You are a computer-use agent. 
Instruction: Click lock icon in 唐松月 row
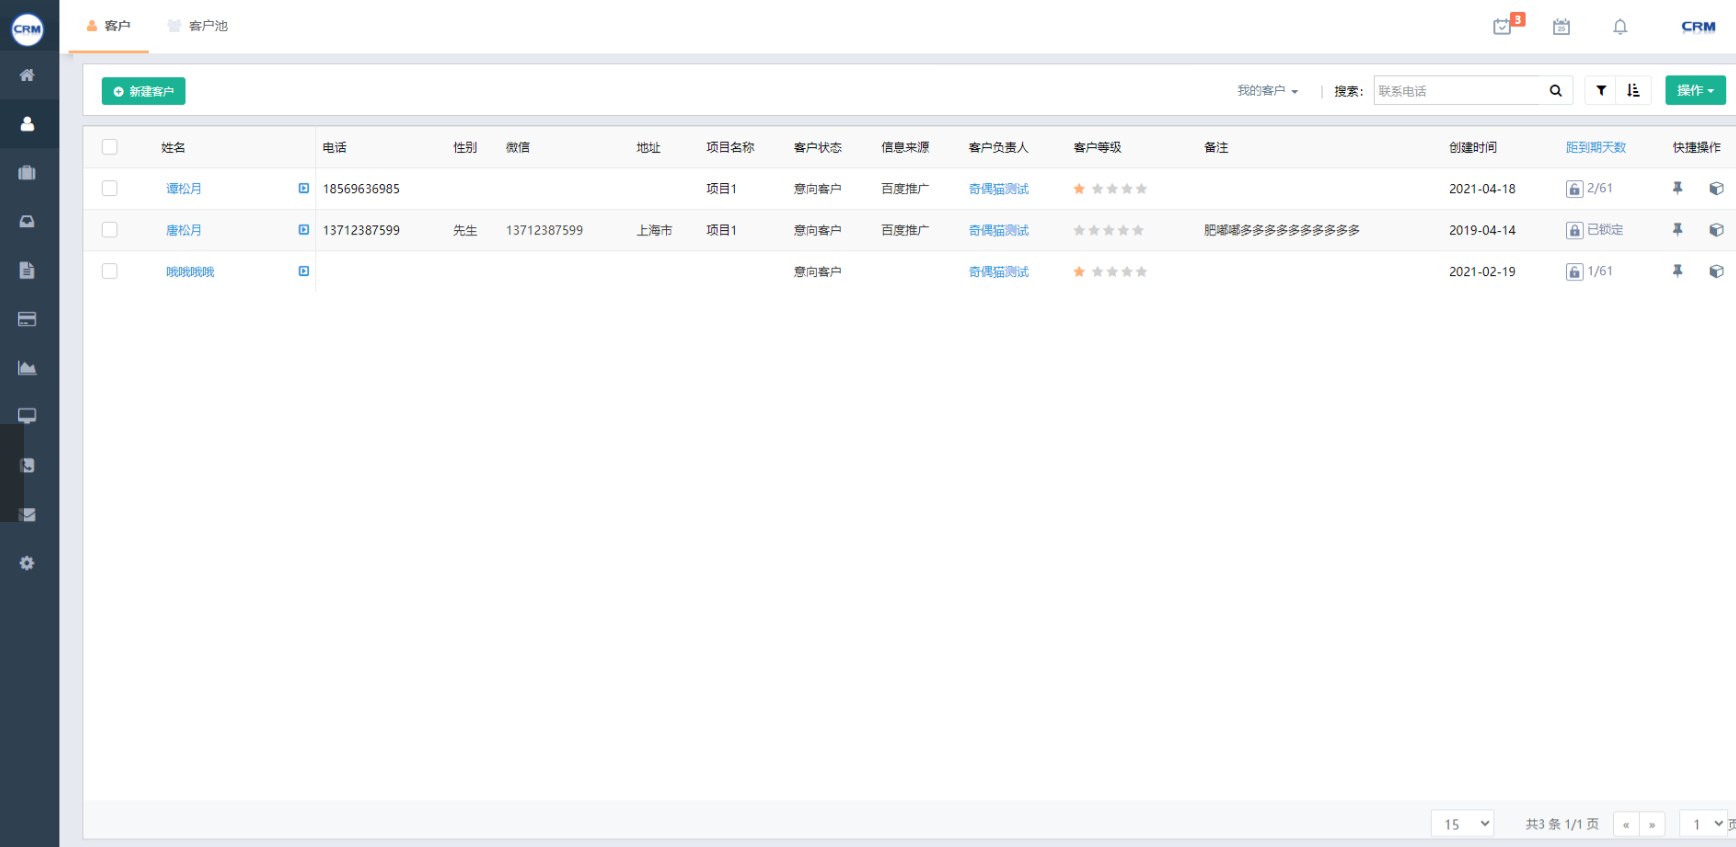1574,230
